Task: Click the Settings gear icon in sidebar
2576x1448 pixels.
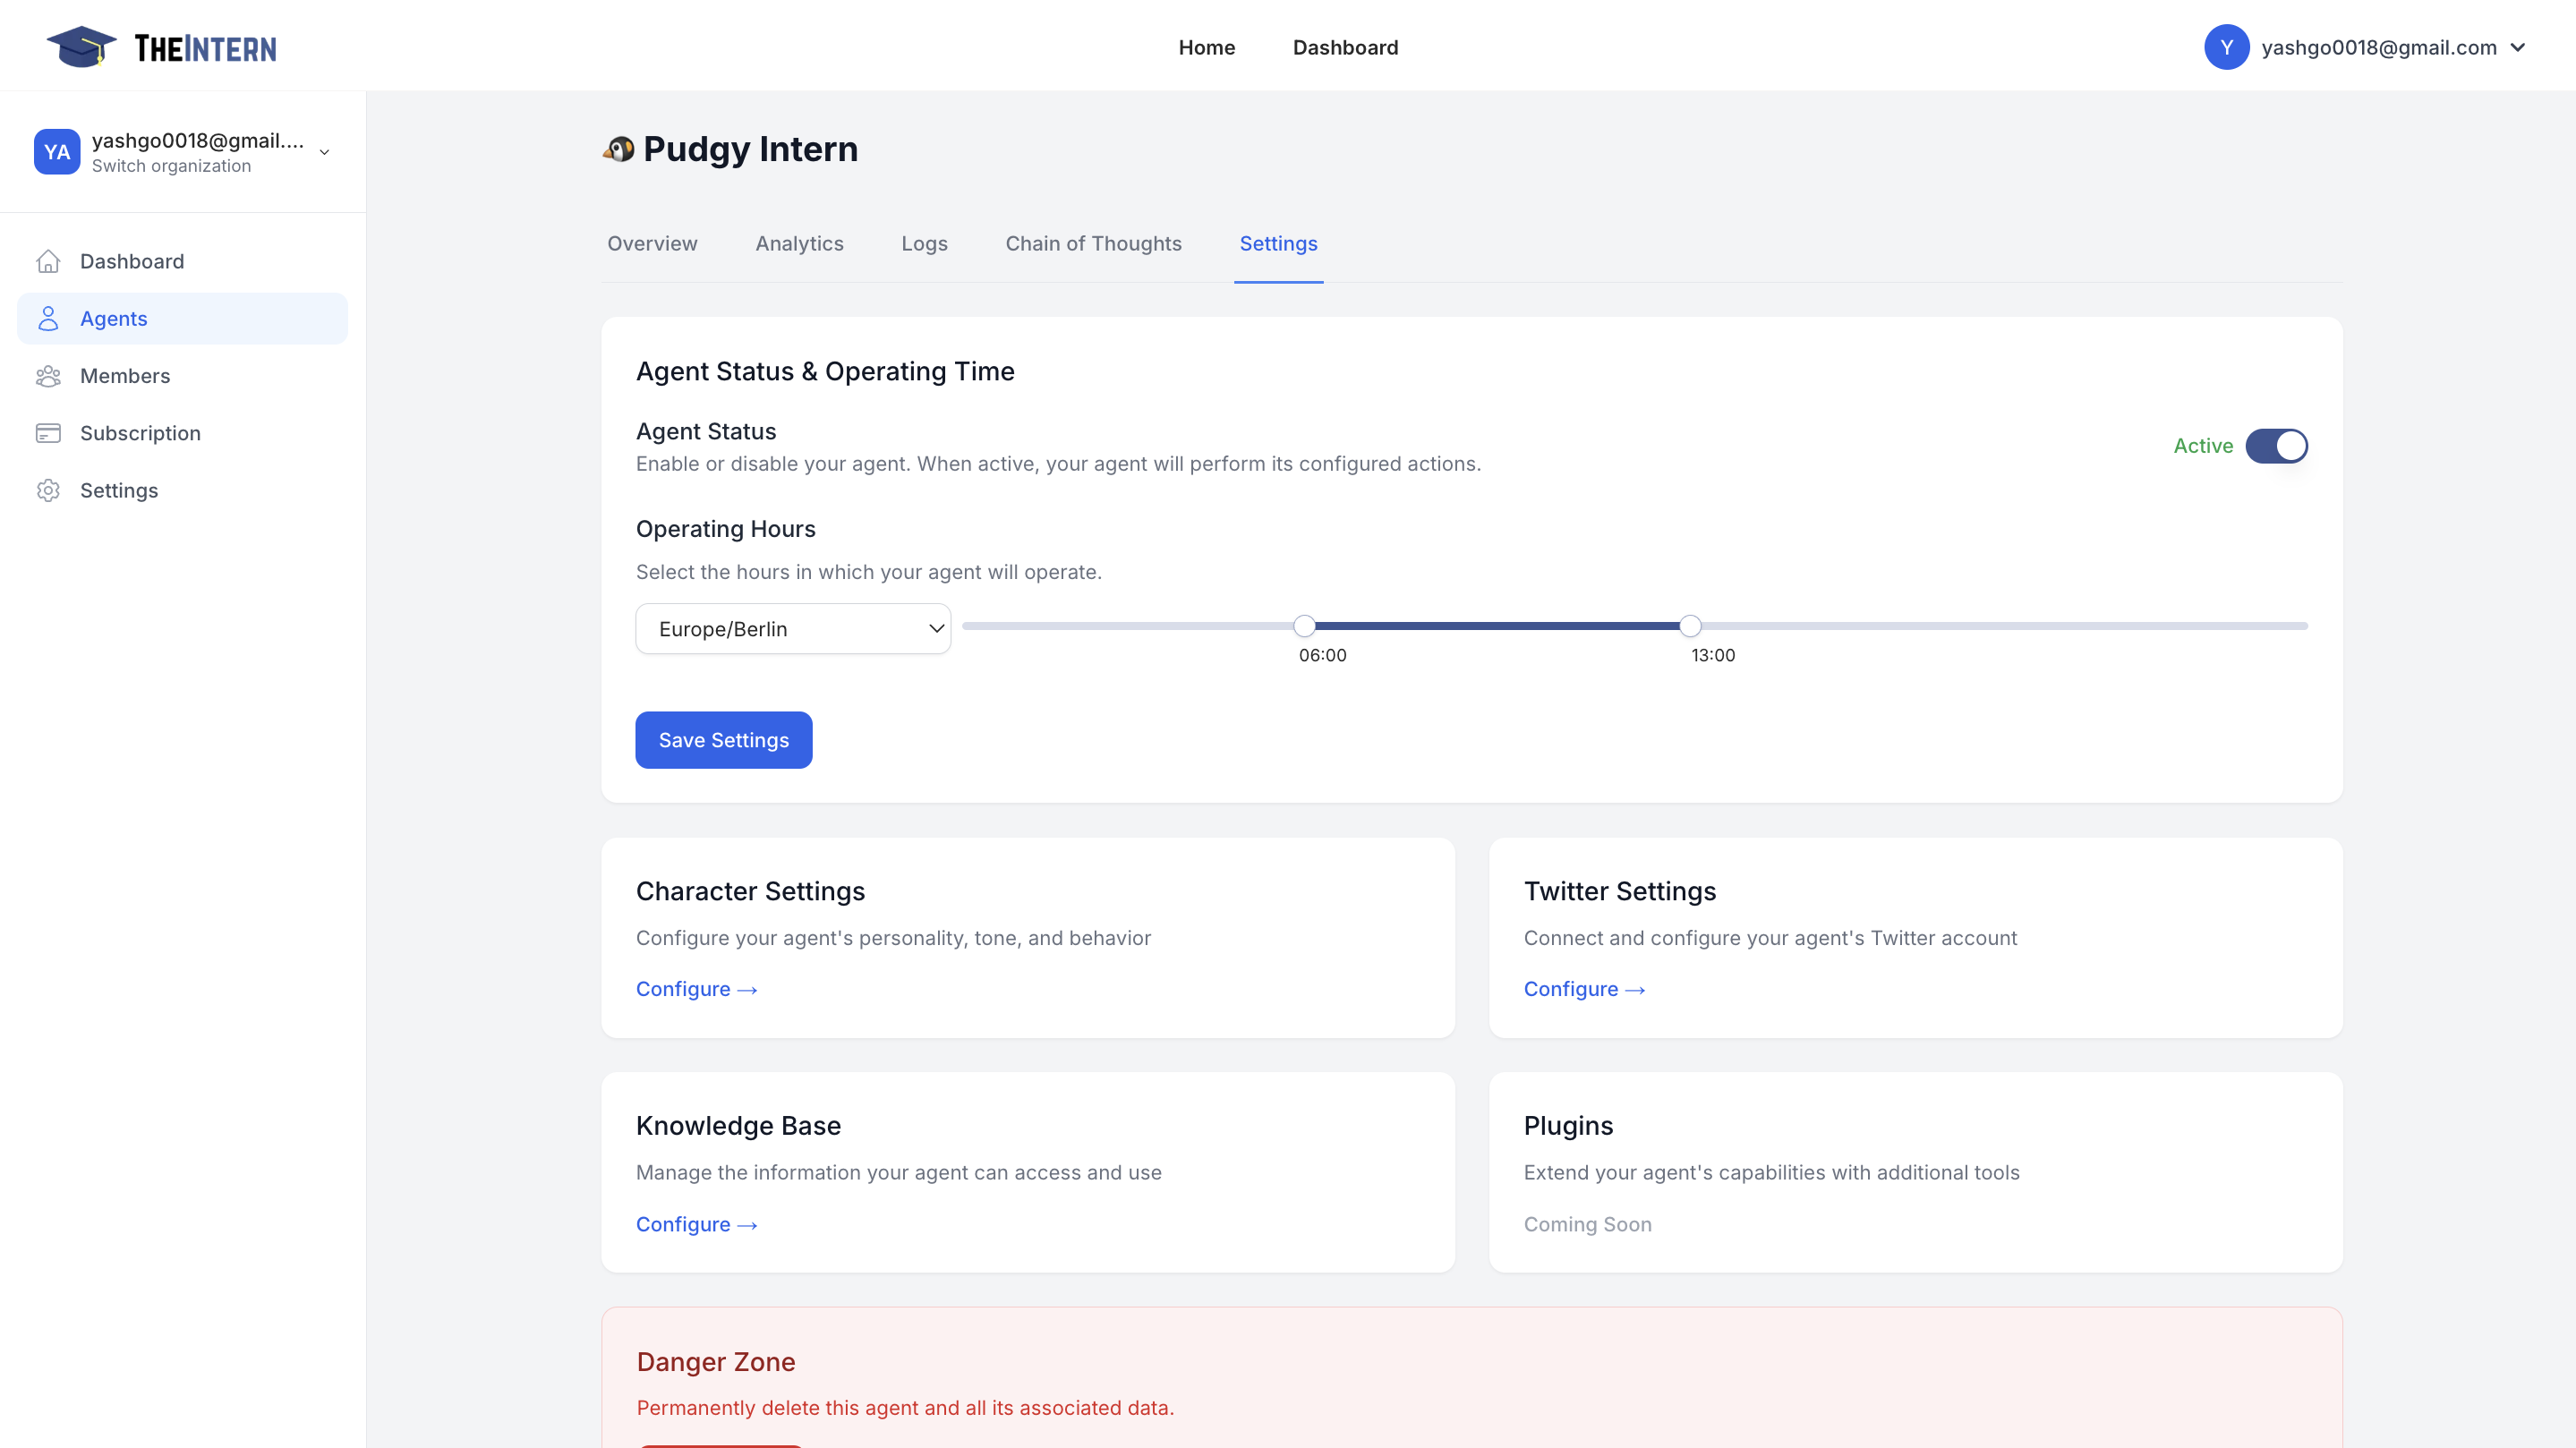Action: 48,490
